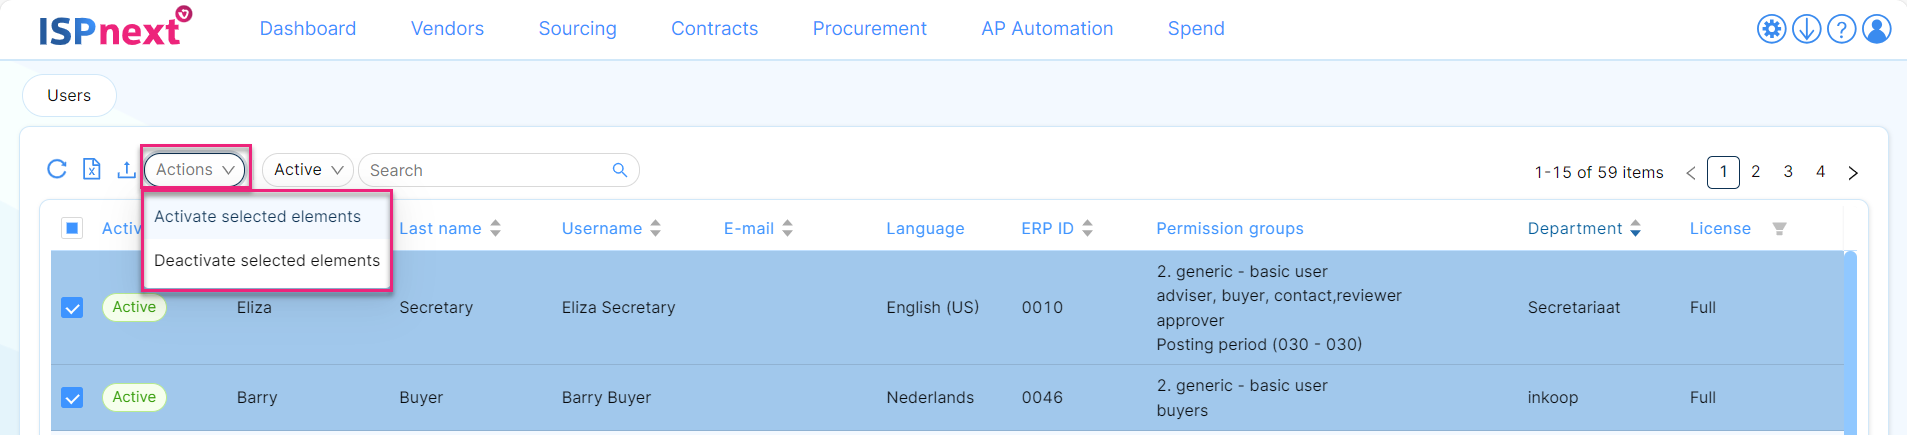Open the Vendors navigation link
1907x435 pixels.
pyautogui.click(x=447, y=29)
